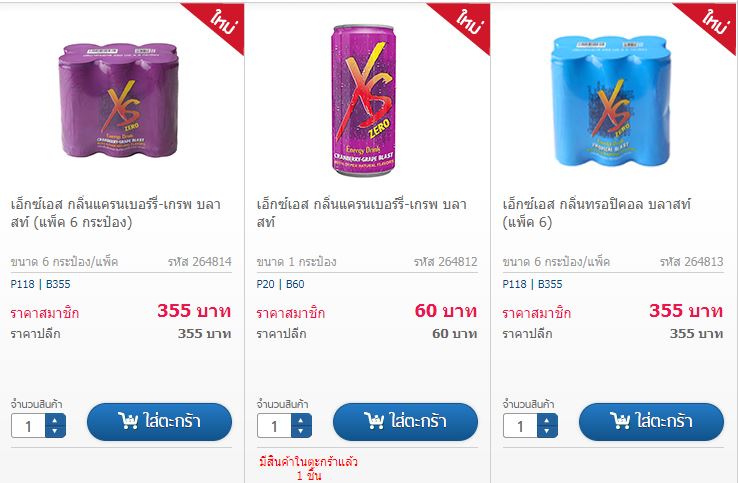Screen dimensions: 738x483
Task: Increase quantity for cranberry-grape 6-pack
Action: 55,420
